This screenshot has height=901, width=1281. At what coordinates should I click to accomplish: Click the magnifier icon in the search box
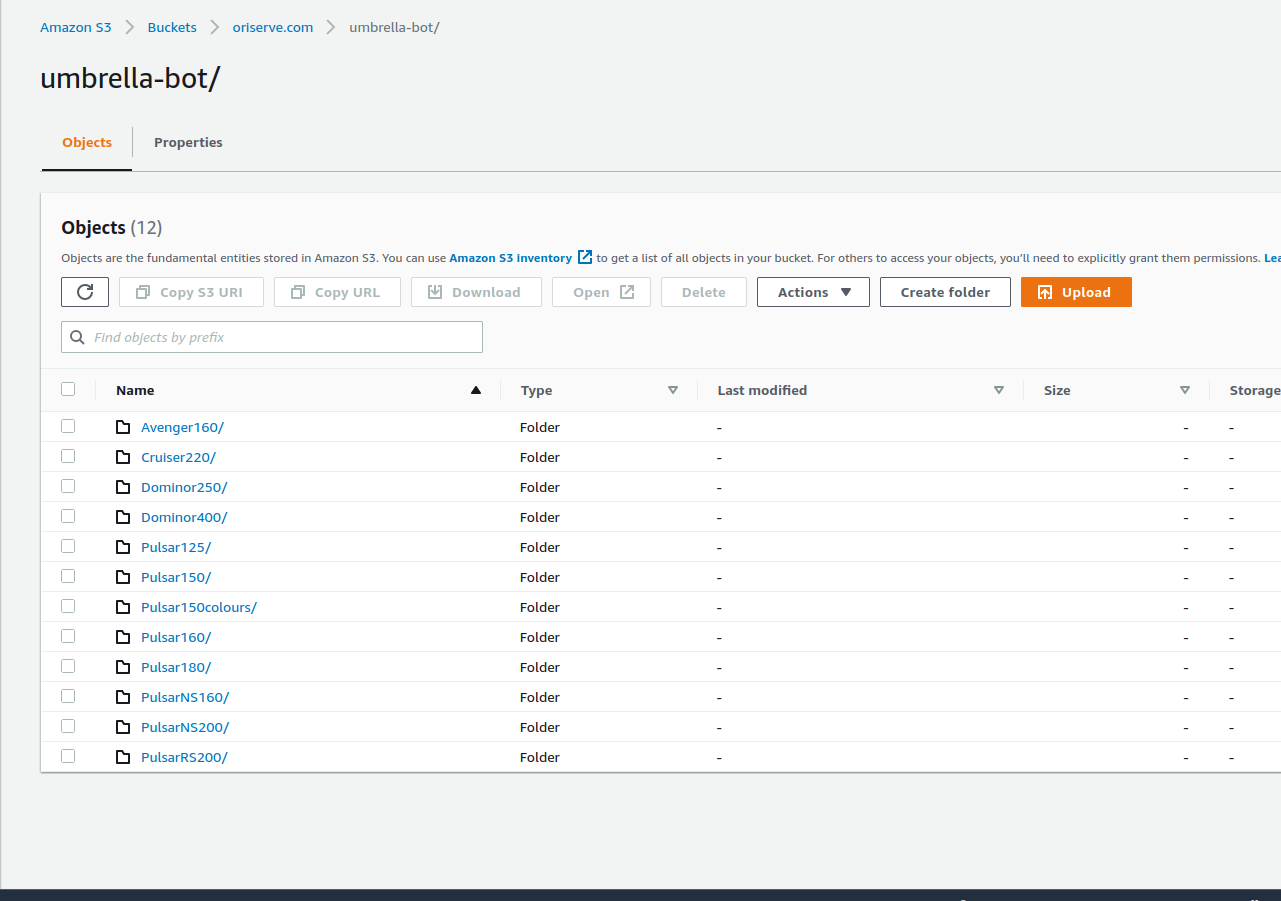(78, 337)
